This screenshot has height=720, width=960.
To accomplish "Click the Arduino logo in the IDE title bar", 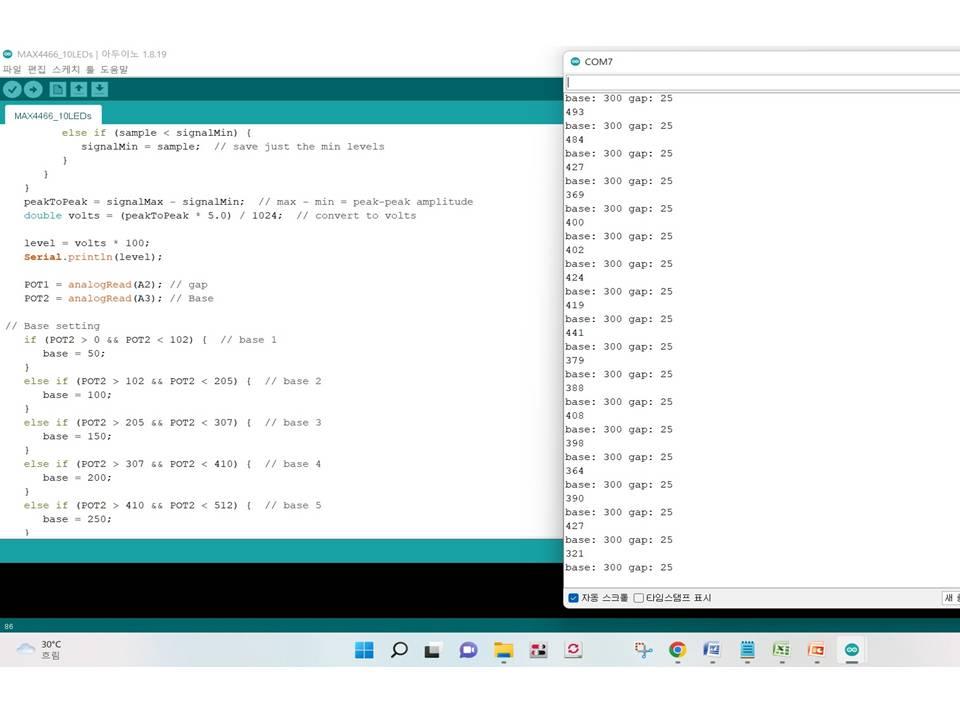I will 7,54.
